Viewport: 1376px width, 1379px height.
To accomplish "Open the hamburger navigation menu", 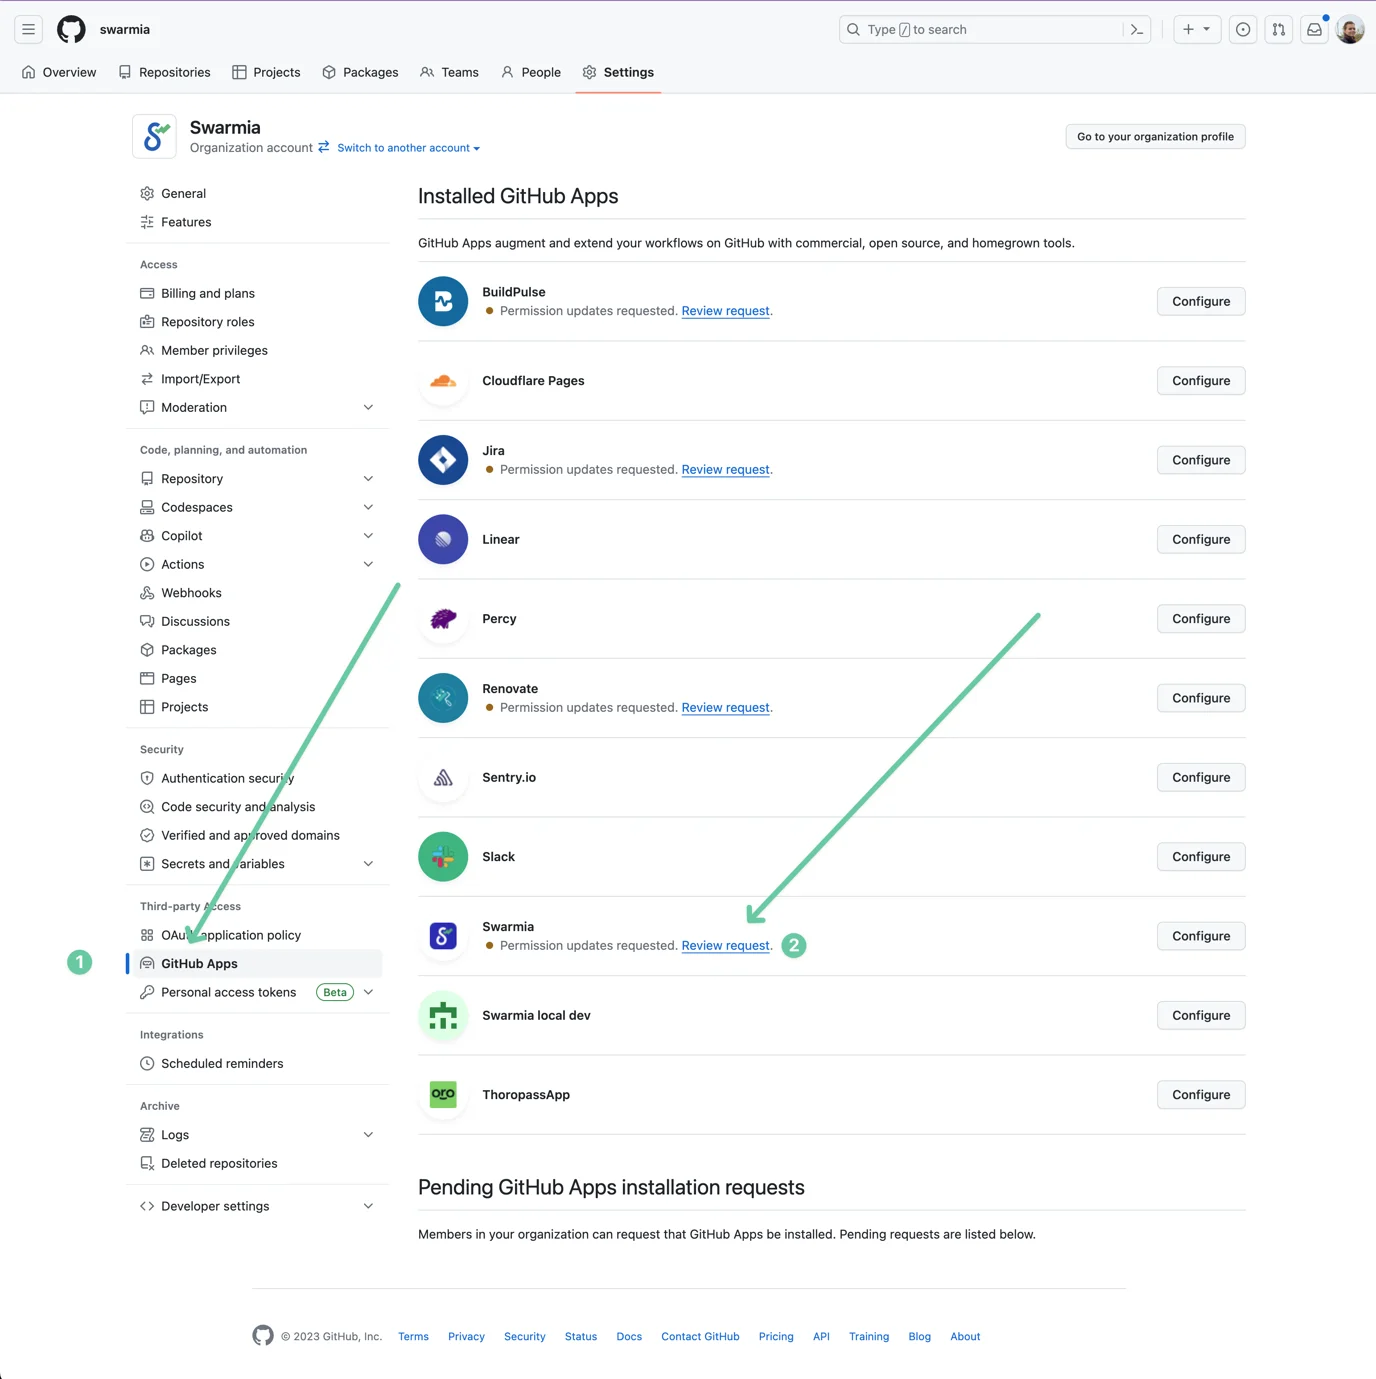I will 29,30.
